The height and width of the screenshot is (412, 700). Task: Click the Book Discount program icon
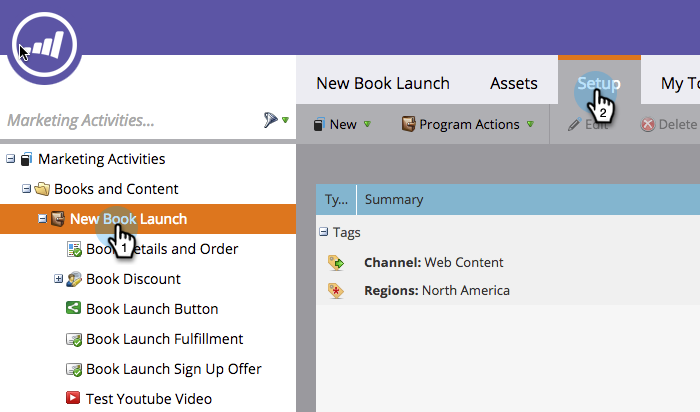click(x=73, y=279)
